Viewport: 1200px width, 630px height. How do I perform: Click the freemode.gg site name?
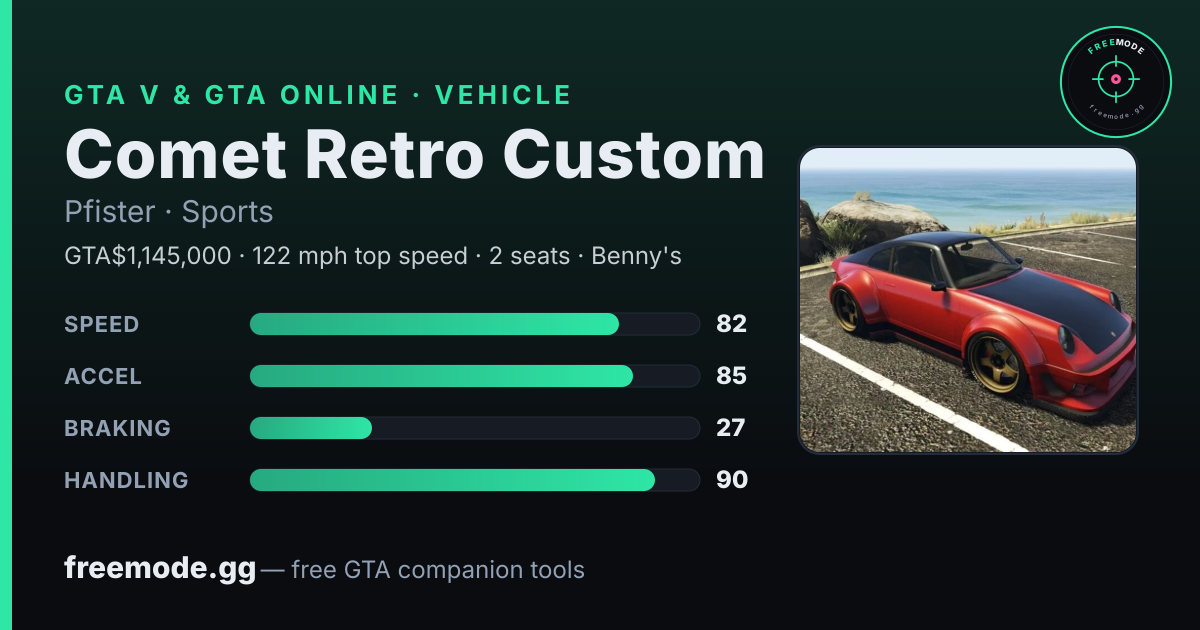coord(160,569)
